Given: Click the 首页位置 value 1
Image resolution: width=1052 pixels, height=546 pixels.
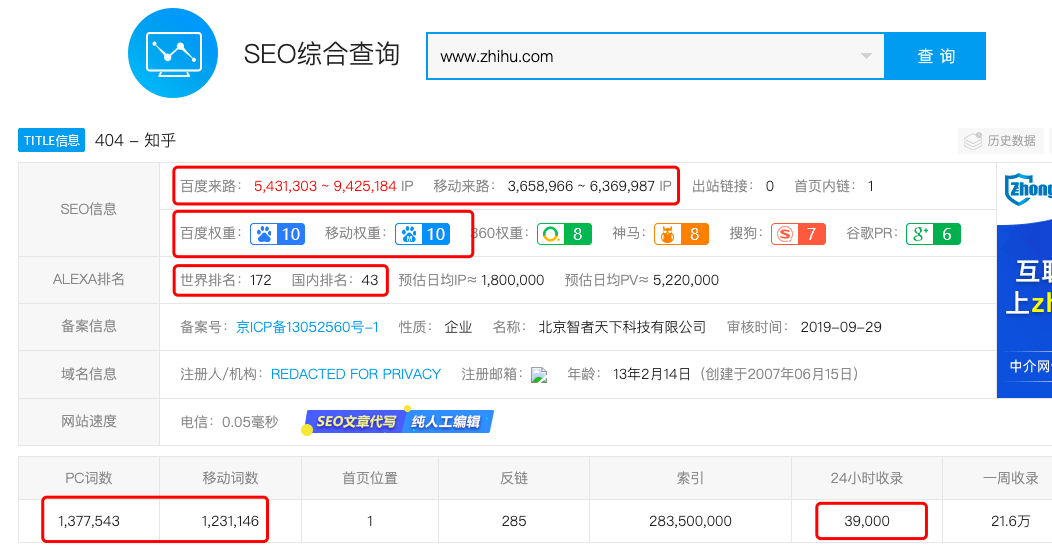Looking at the screenshot, I should pyautogui.click(x=370, y=521).
